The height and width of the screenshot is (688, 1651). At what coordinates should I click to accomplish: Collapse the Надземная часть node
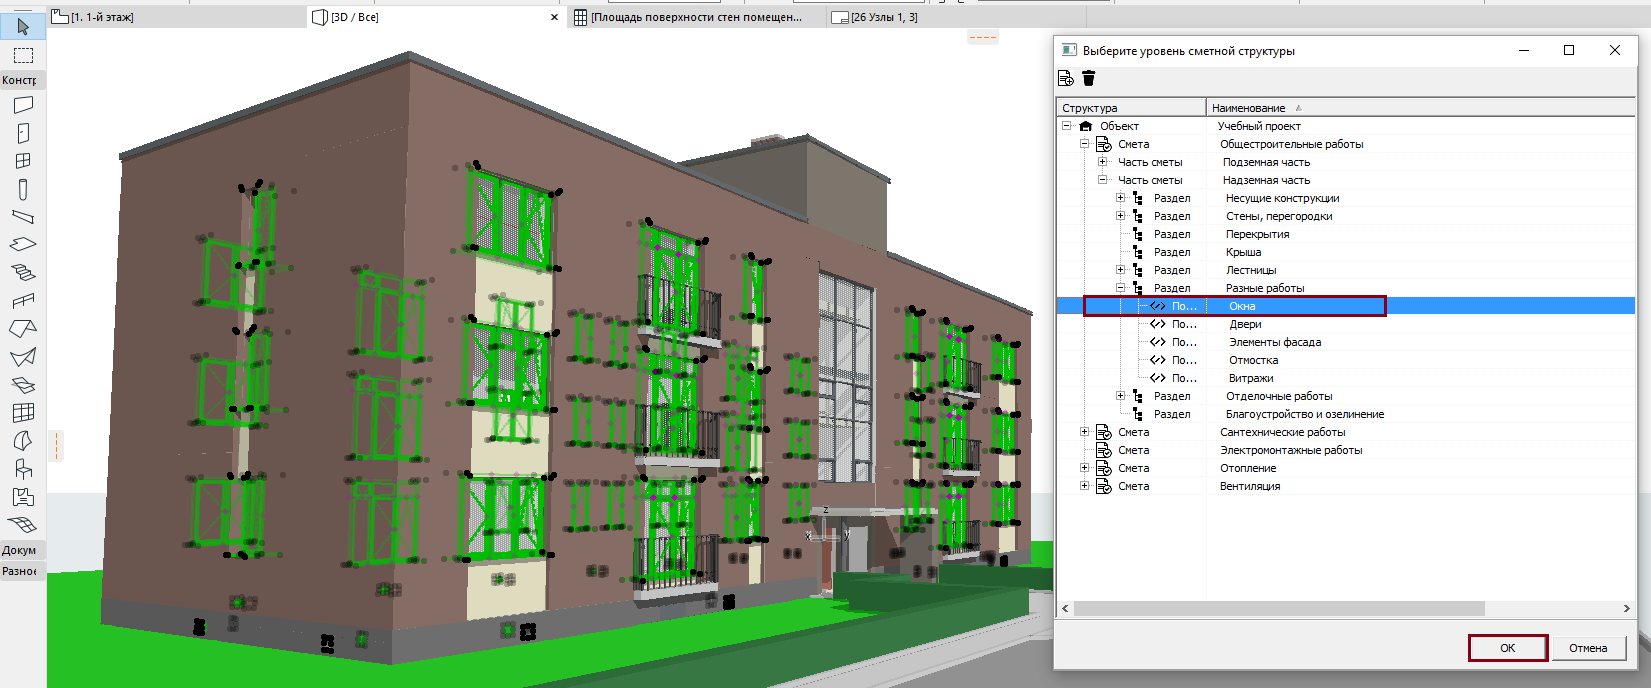tap(1102, 180)
